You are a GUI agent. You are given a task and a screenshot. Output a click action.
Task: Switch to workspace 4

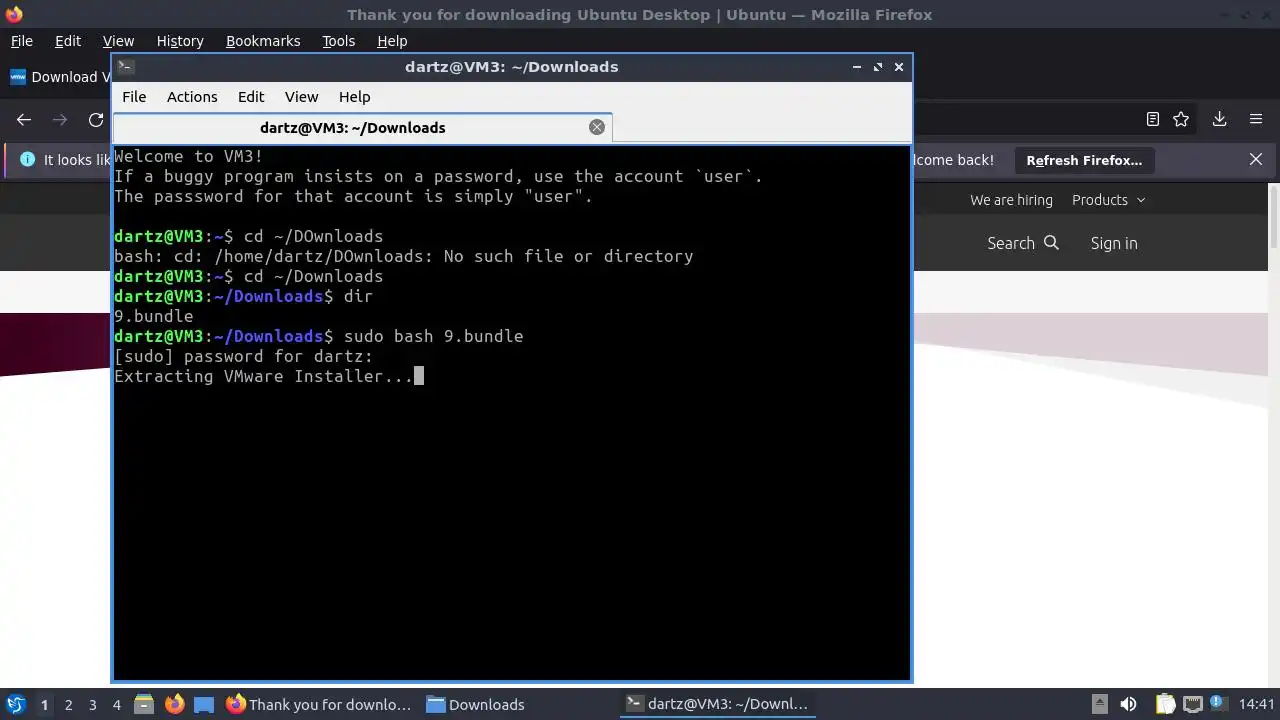point(116,705)
